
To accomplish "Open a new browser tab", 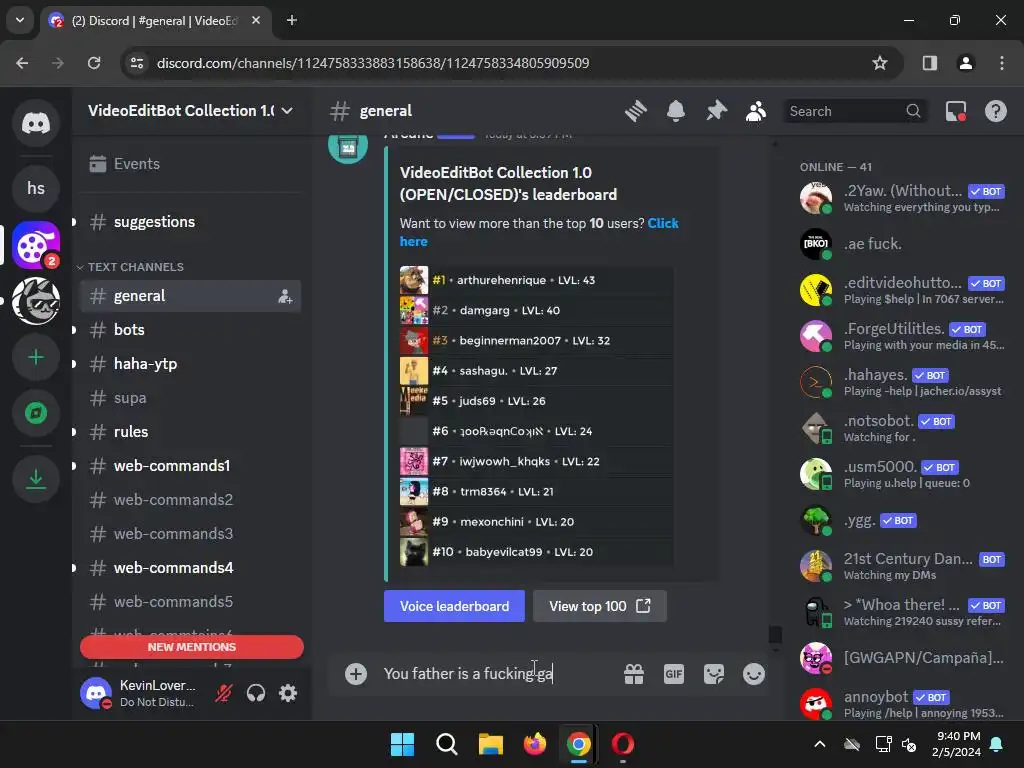I will pos(292,20).
